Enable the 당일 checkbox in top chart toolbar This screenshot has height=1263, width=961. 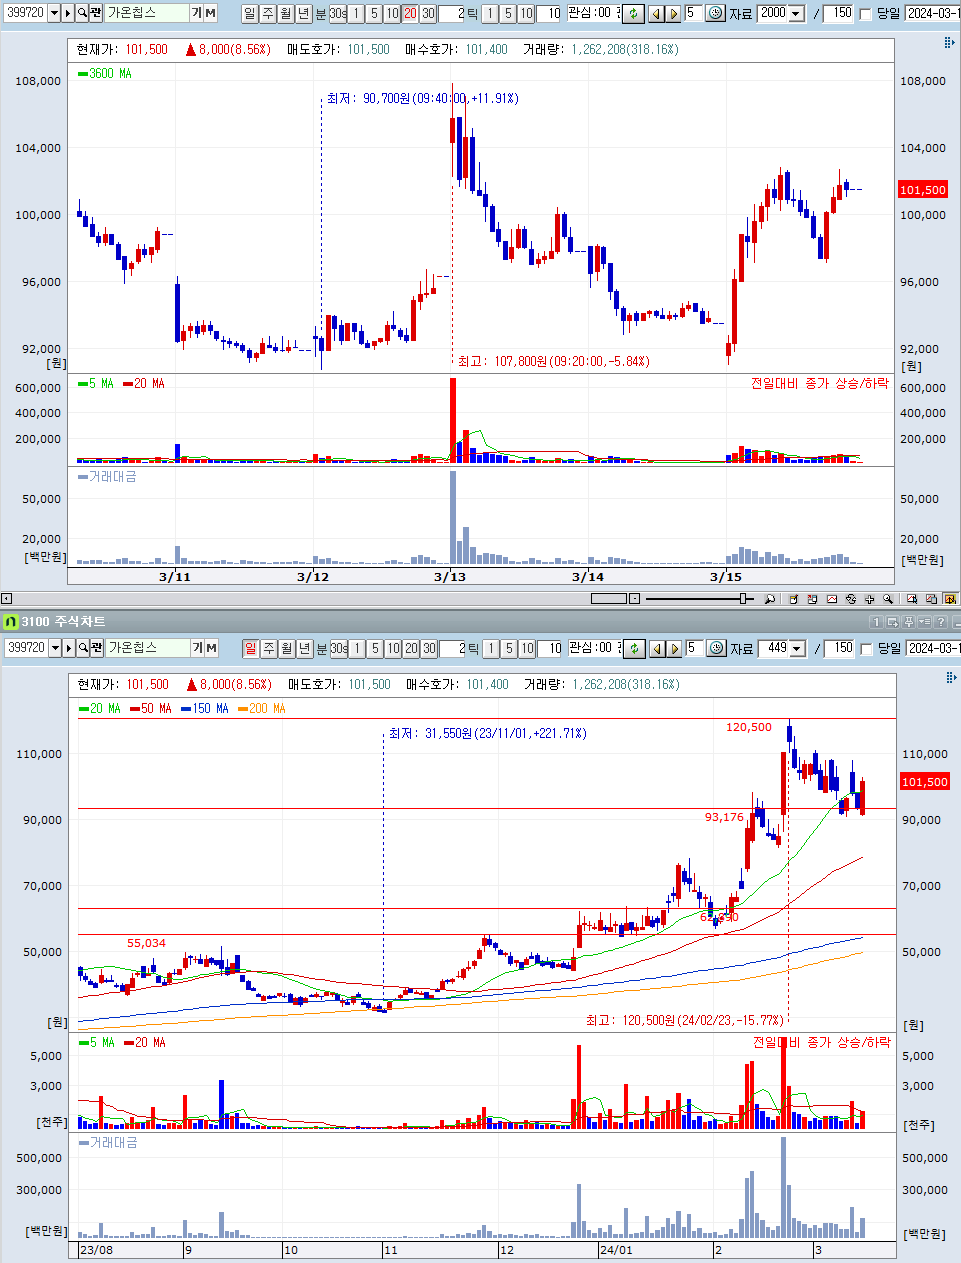point(866,13)
